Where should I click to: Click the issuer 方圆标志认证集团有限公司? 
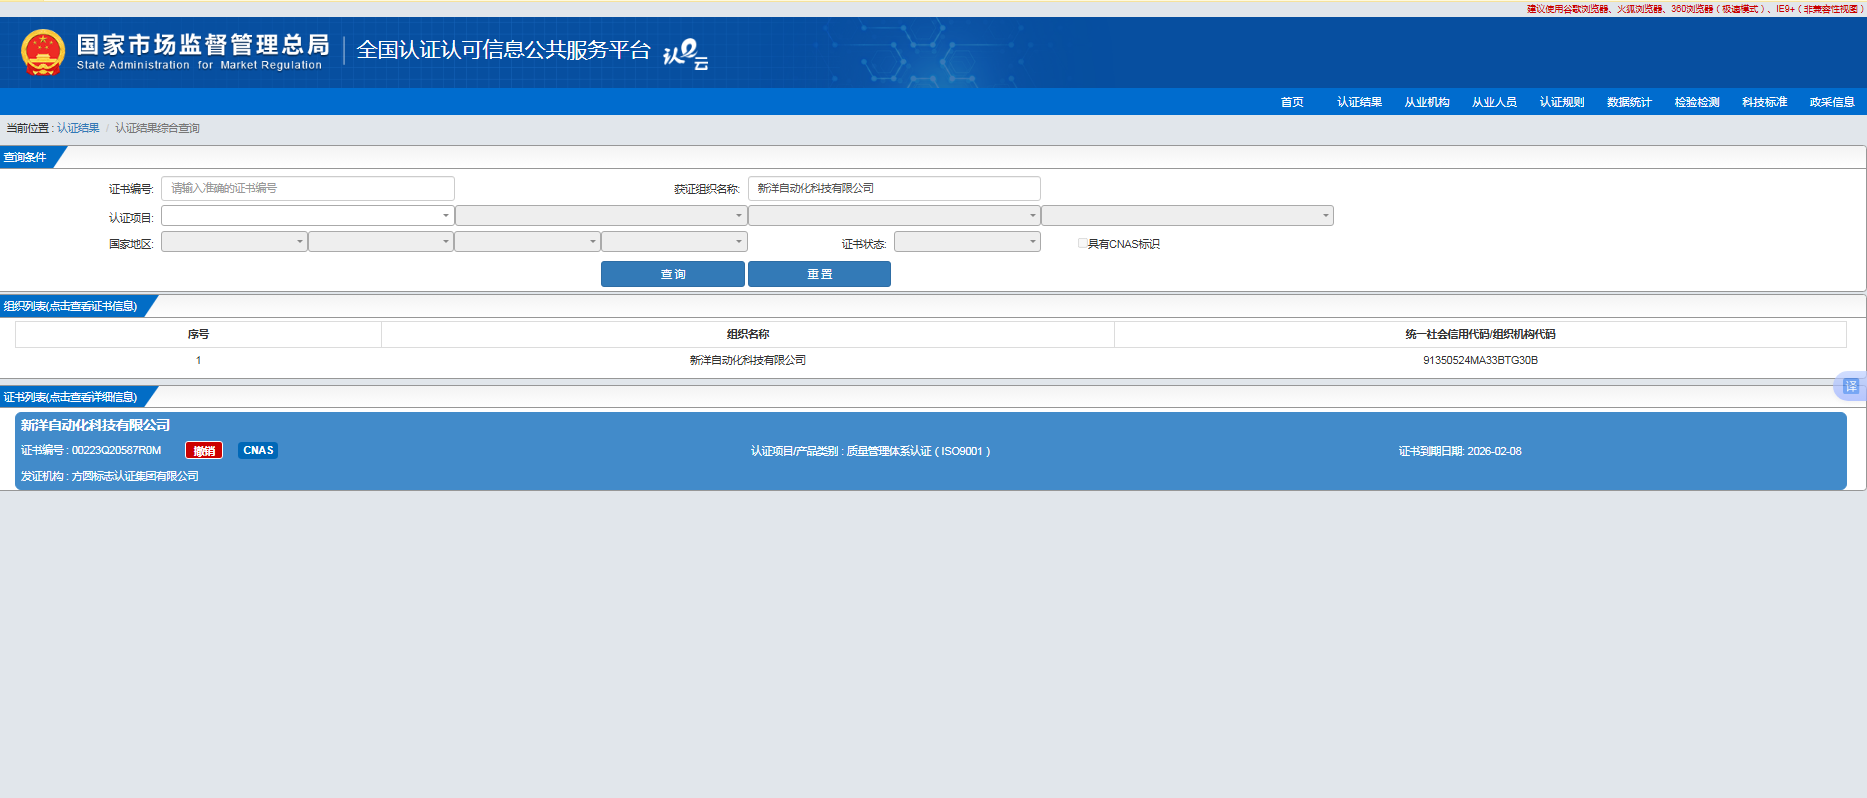click(135, 476)
